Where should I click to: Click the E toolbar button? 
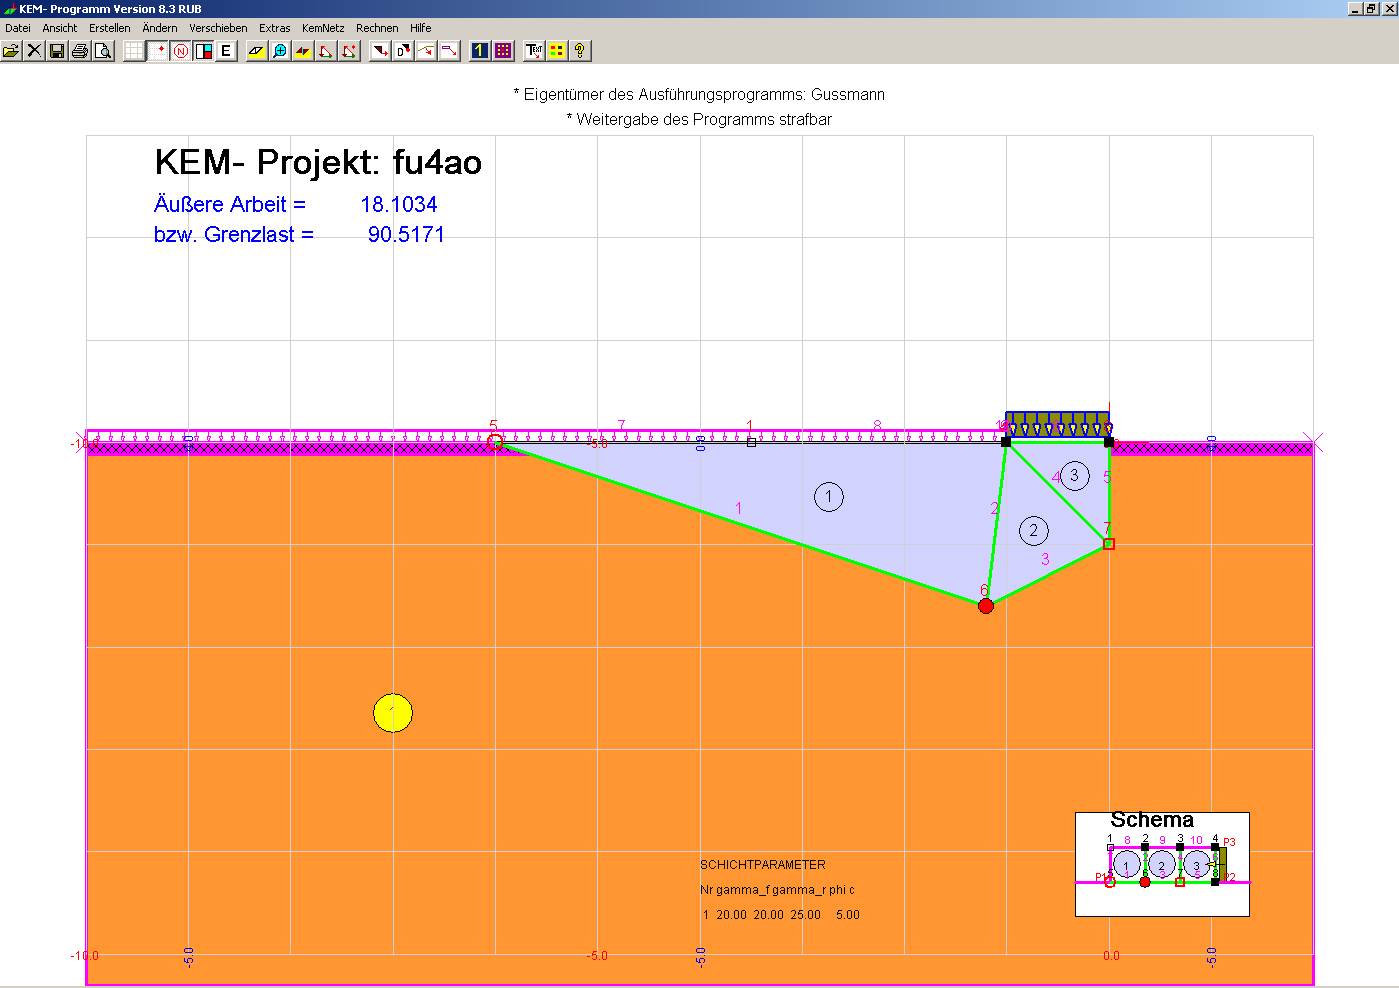pyautogui.click(x=227, y=50)
